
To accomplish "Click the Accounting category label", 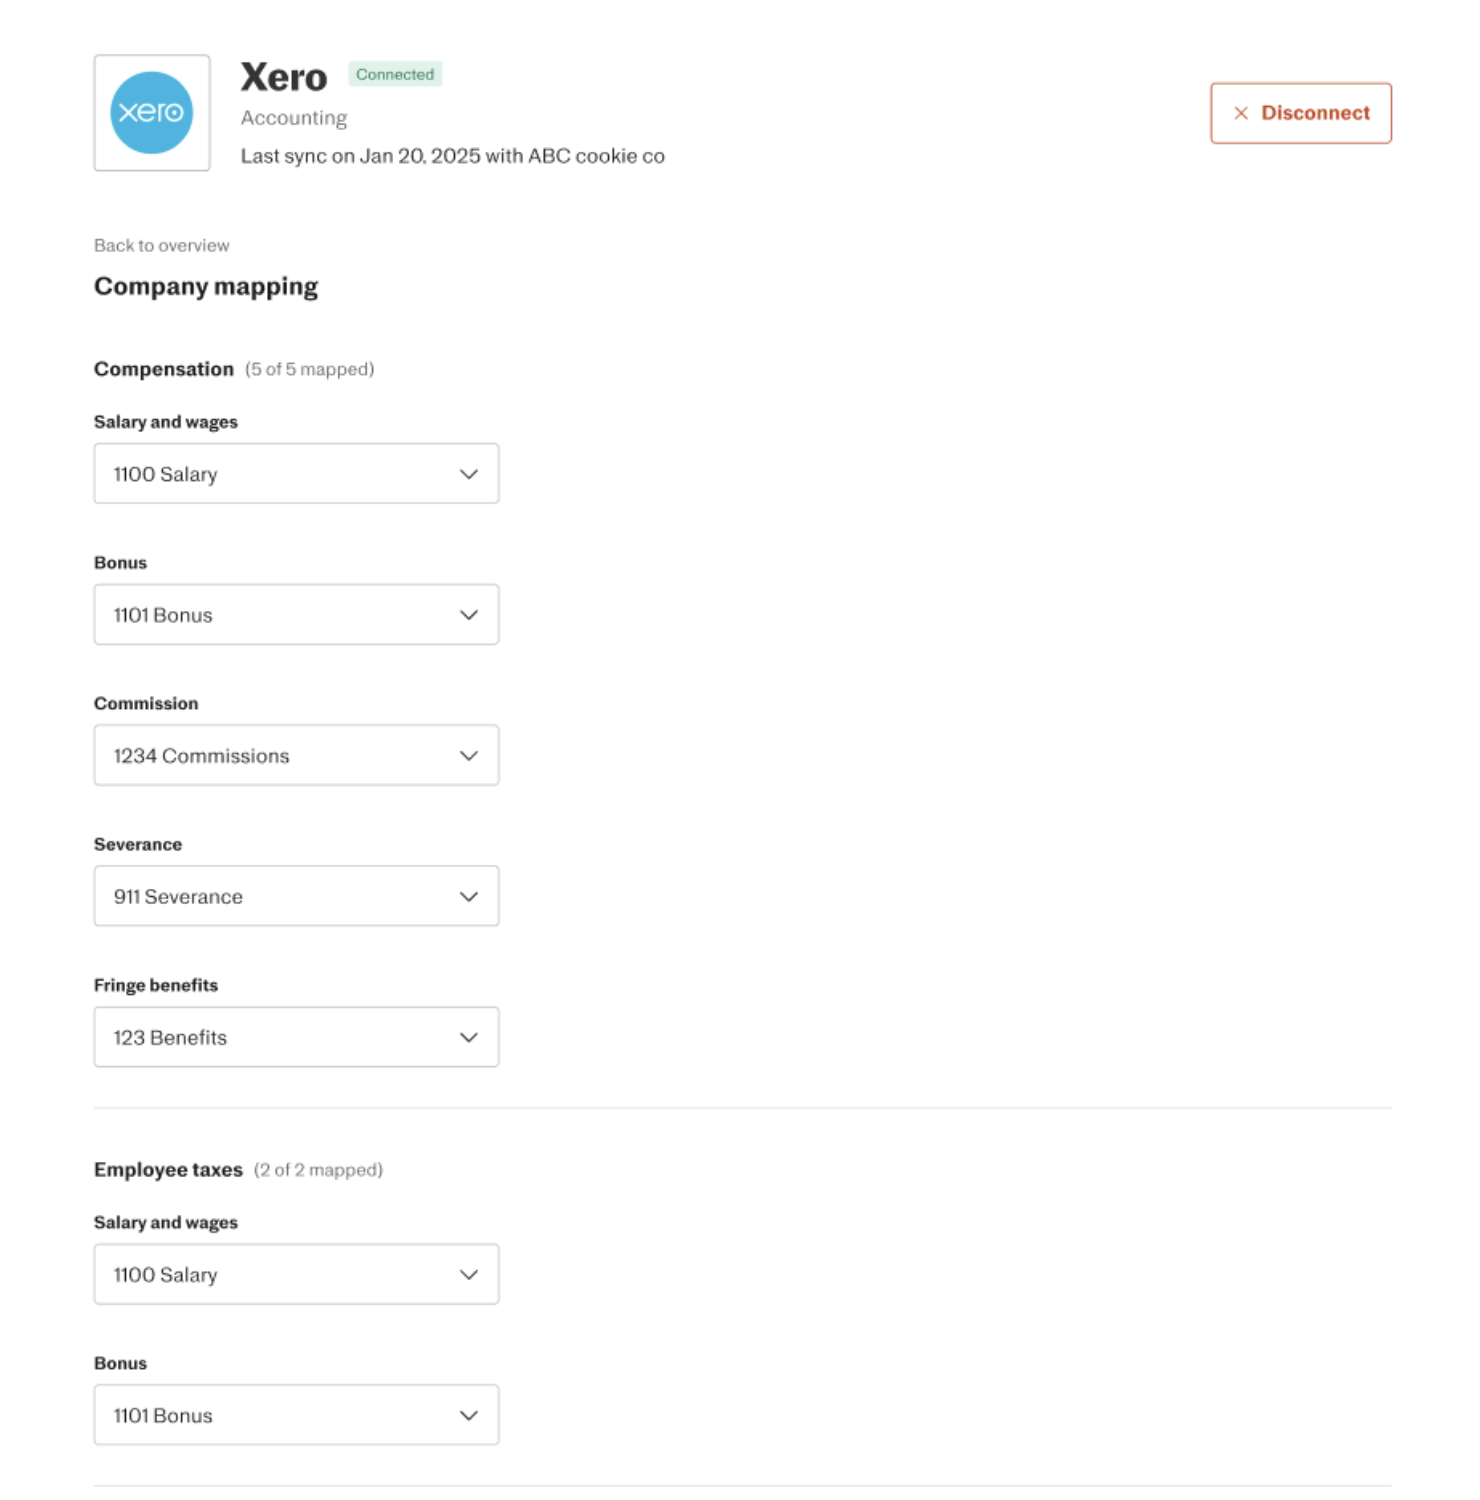I will [294, 118].
